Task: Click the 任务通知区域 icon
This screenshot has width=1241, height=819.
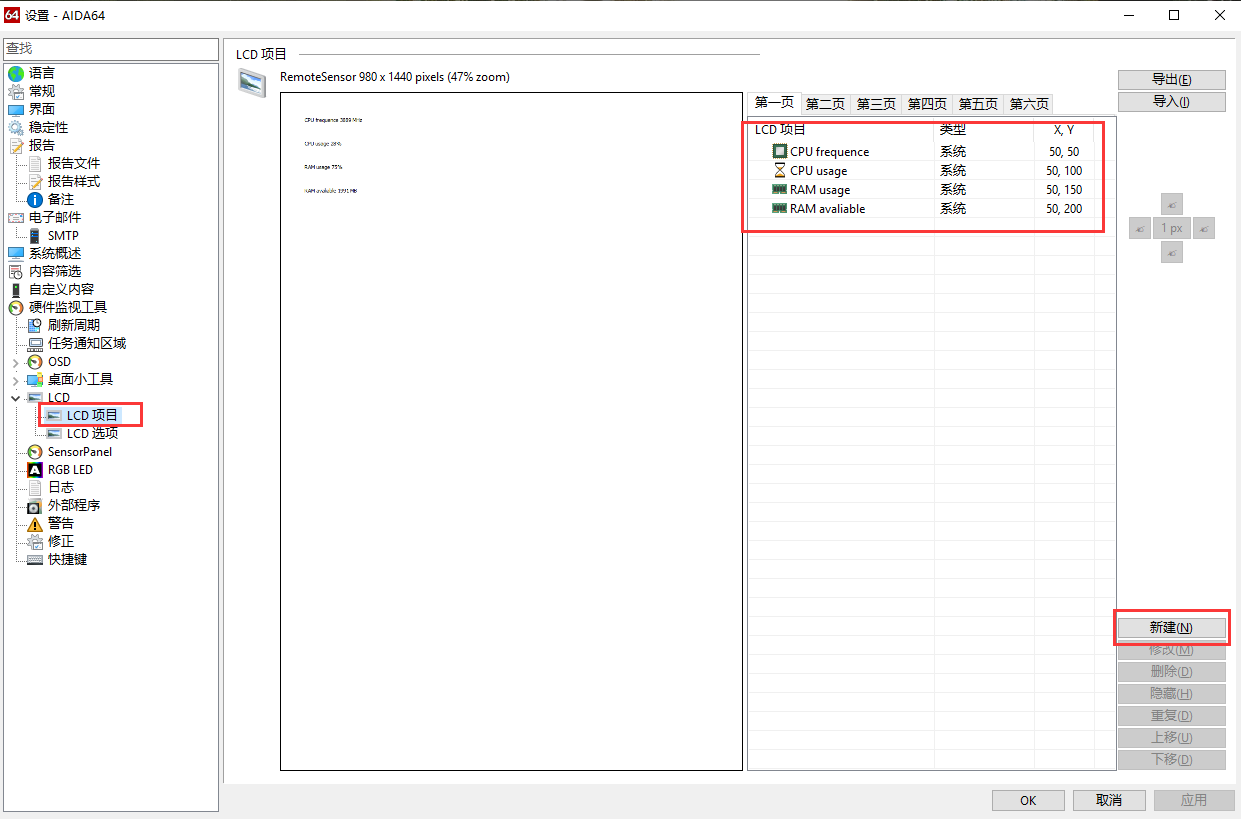Action: pos(35,343)
